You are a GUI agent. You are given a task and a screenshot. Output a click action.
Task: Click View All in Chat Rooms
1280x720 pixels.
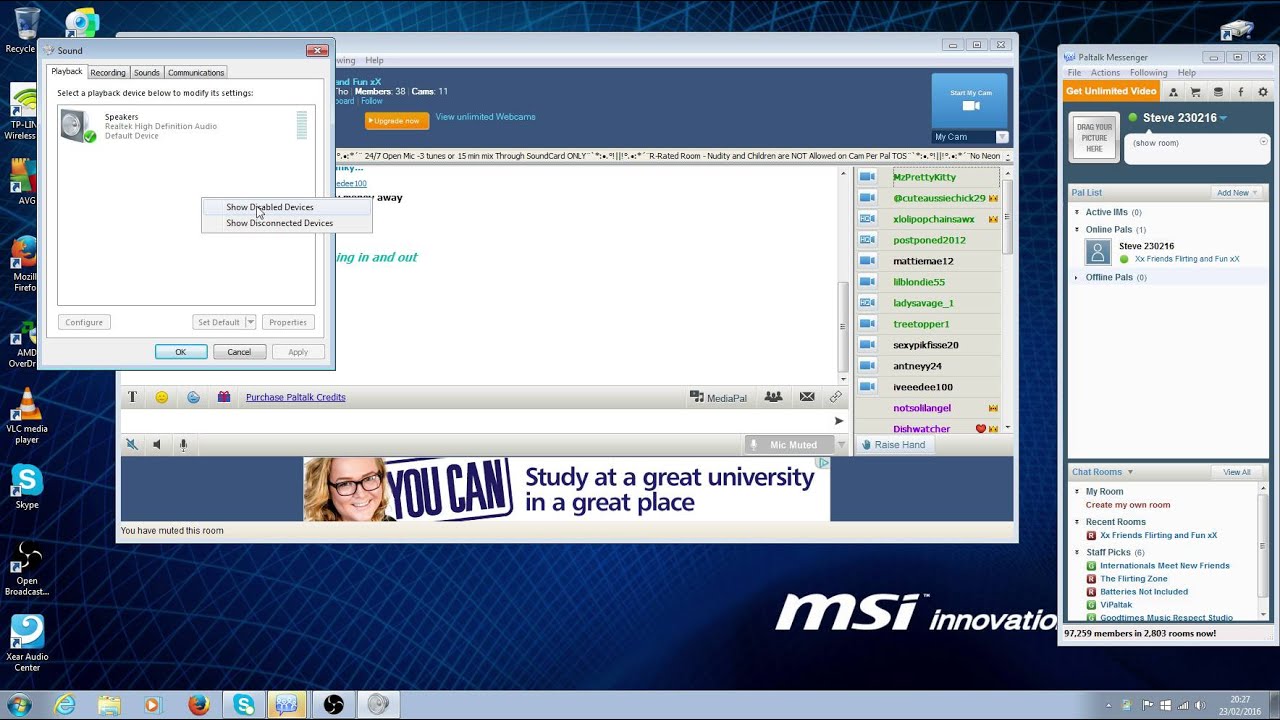click(1237, 472)
